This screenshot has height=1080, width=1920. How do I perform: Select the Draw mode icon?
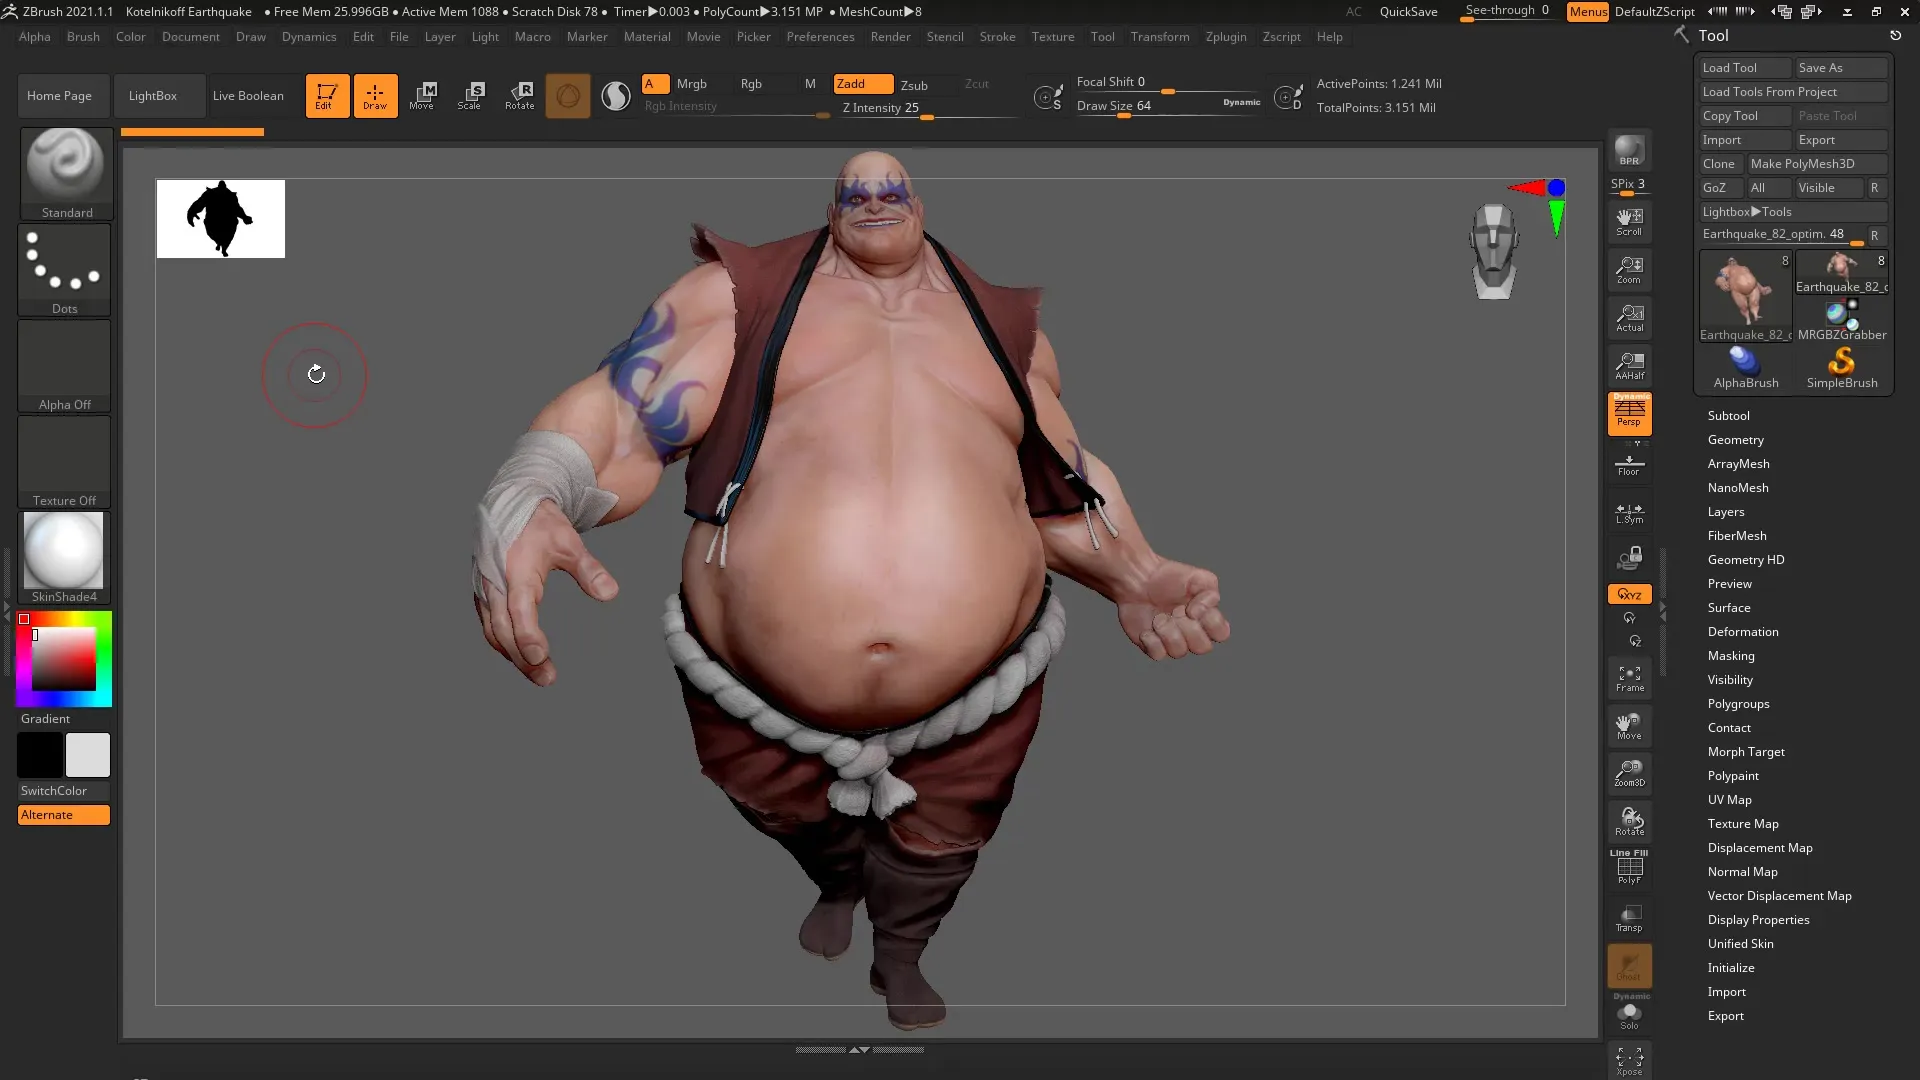click(x=375, y=96)
